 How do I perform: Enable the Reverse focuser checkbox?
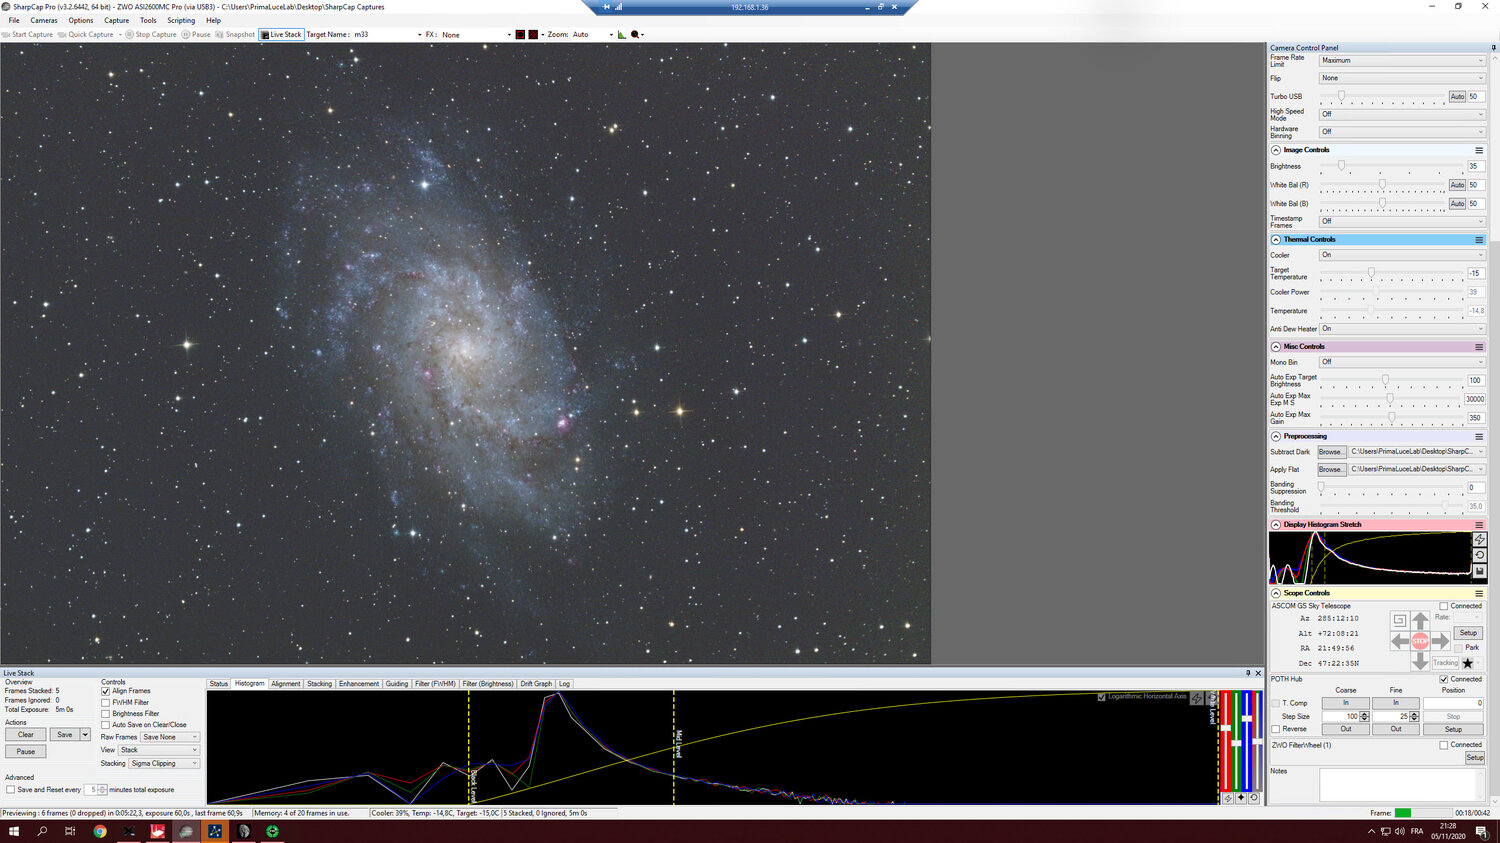click(x=1276, y=729)
